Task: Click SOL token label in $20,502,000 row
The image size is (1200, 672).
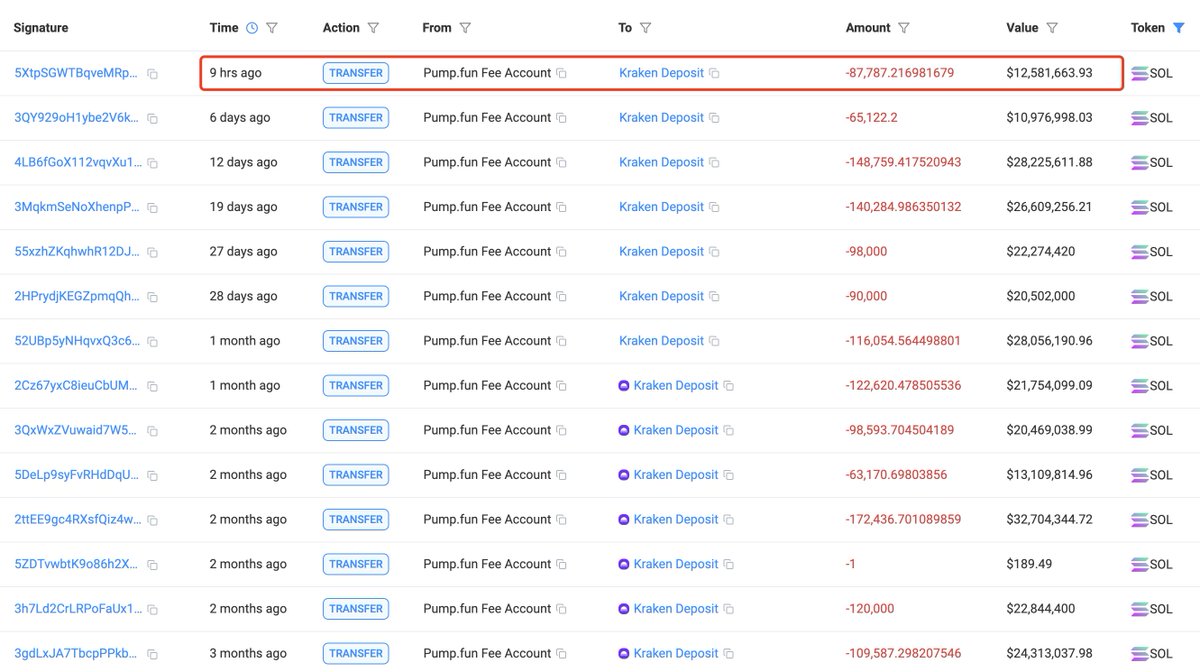Action: [x=1161, y=296]
